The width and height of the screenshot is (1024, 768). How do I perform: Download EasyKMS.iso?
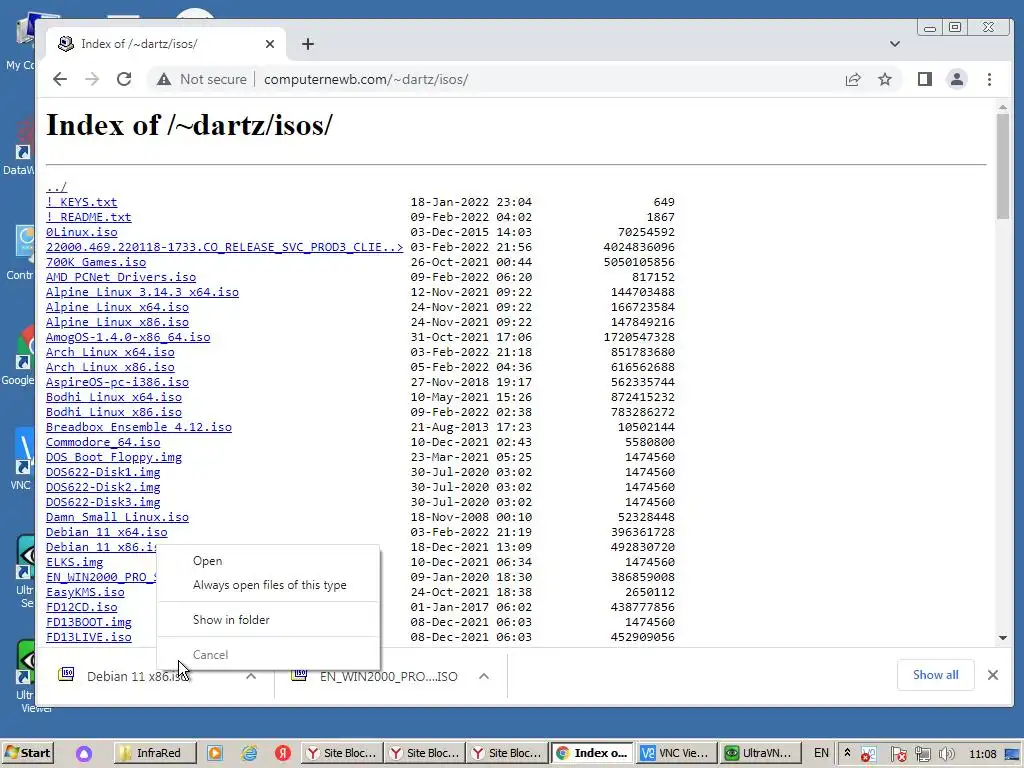[85, 593]
